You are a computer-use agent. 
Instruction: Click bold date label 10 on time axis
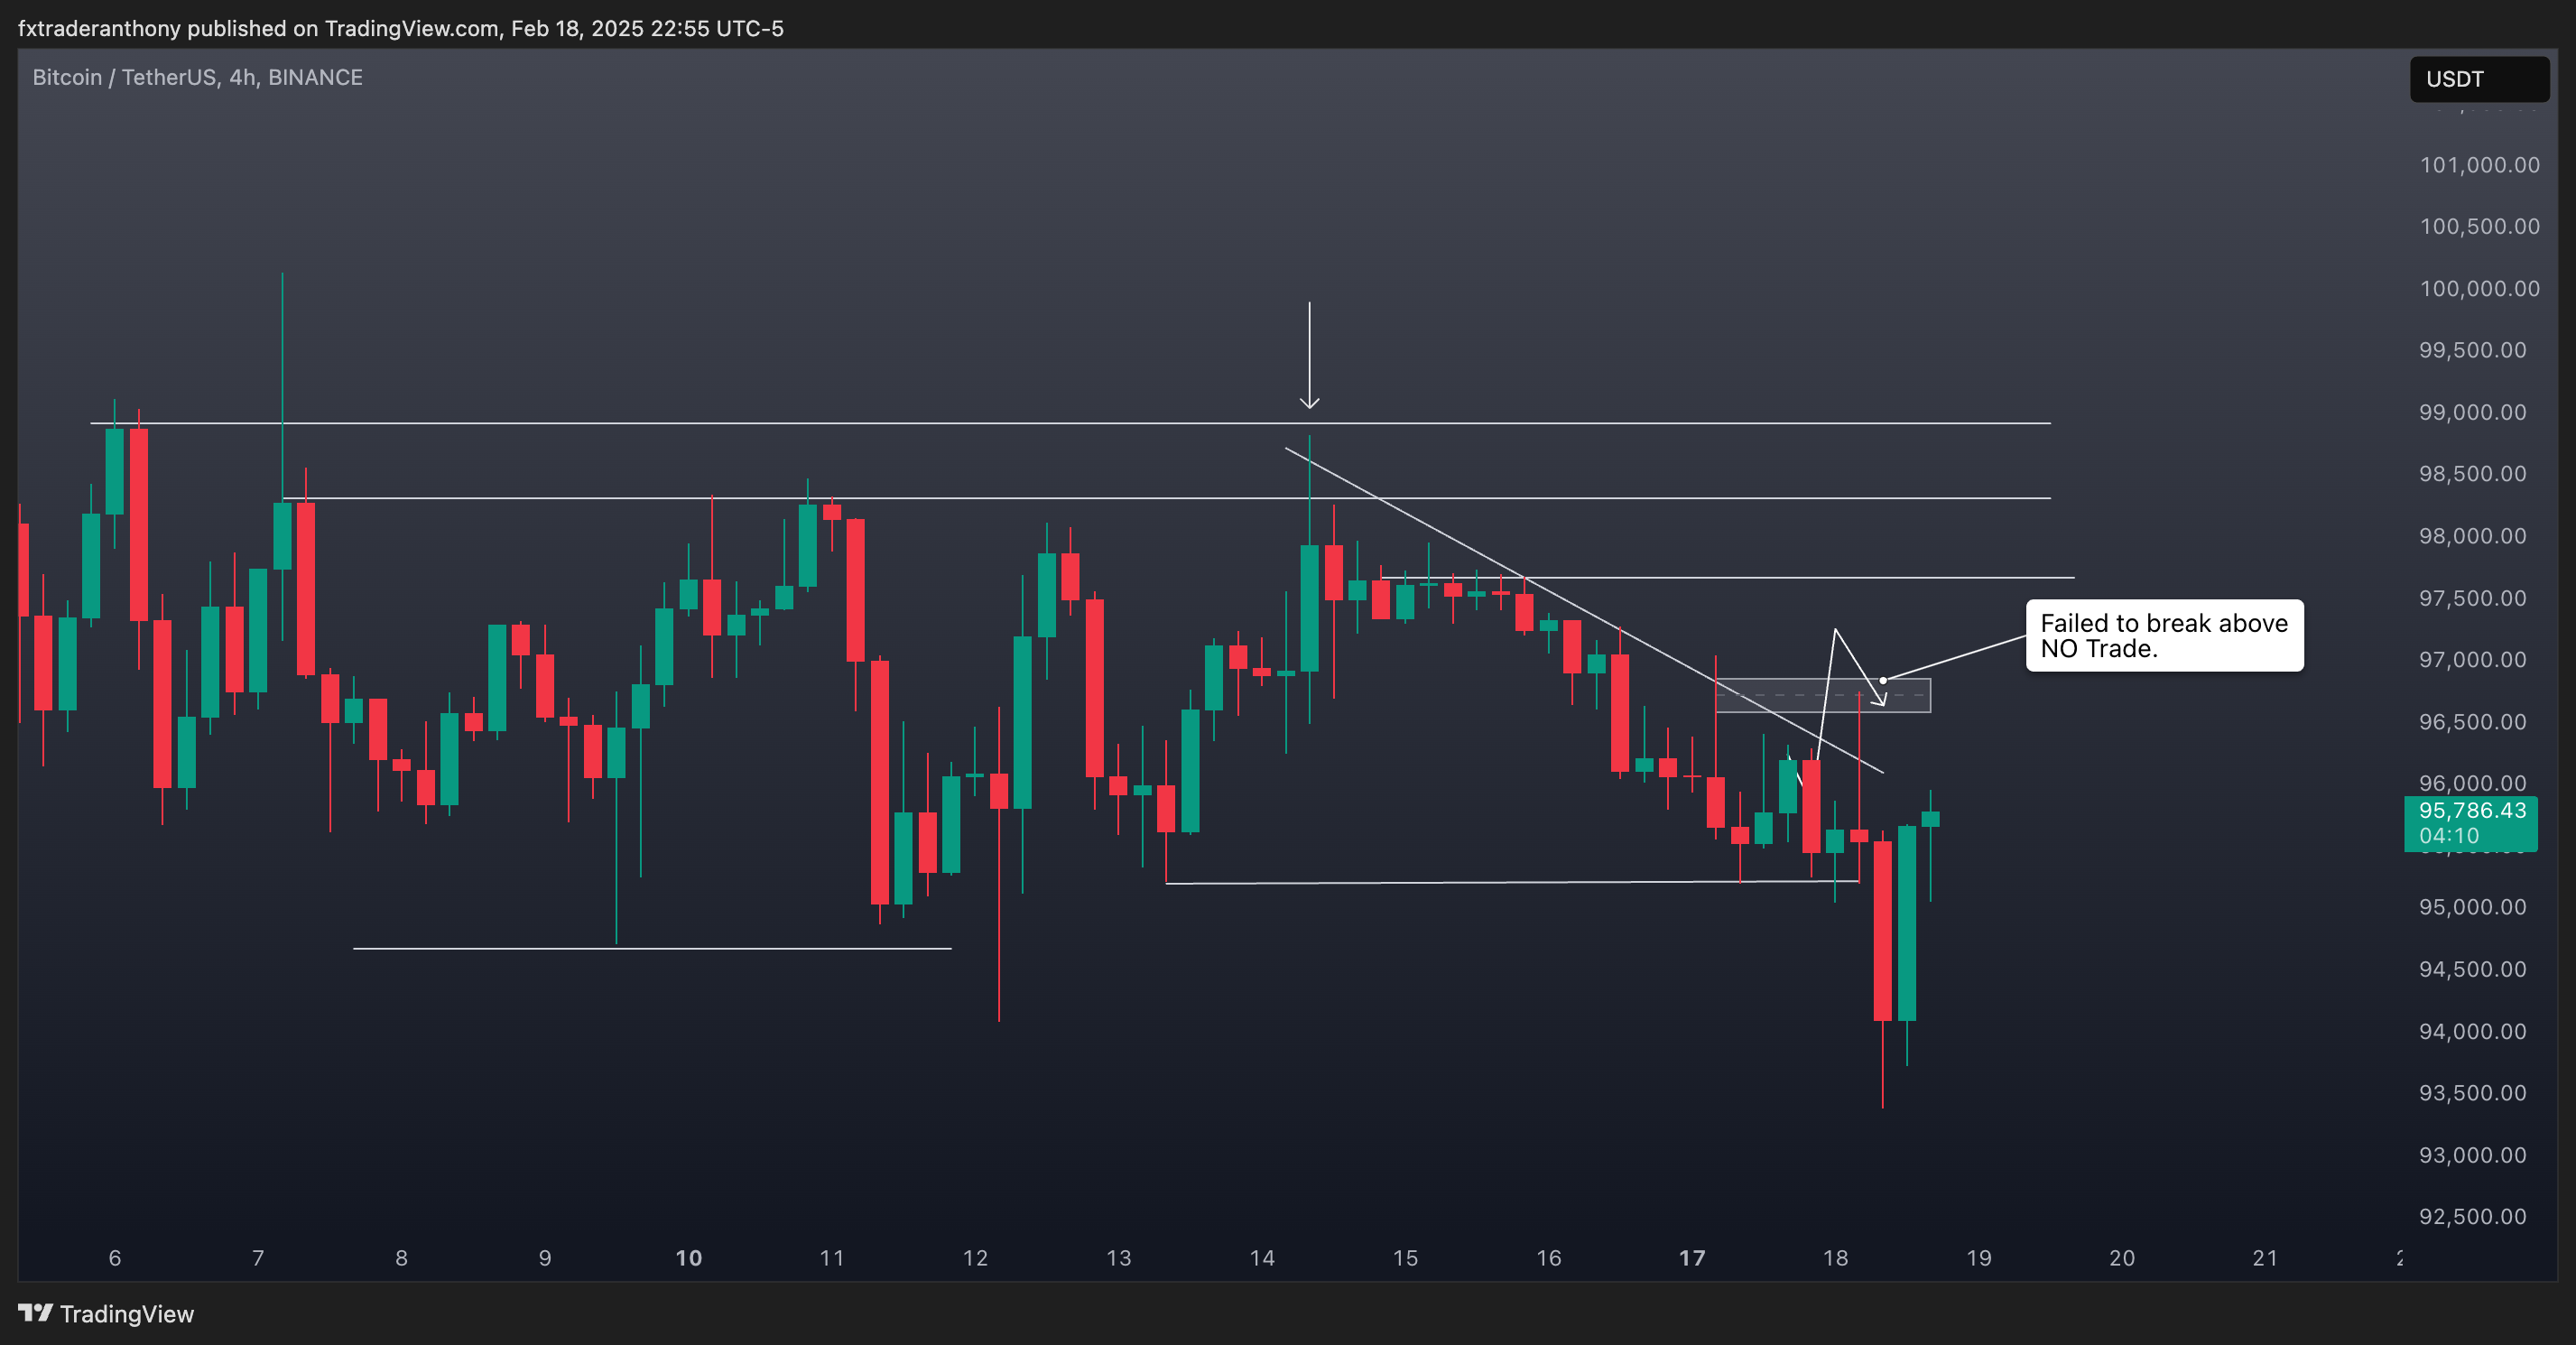[689, 1258]
